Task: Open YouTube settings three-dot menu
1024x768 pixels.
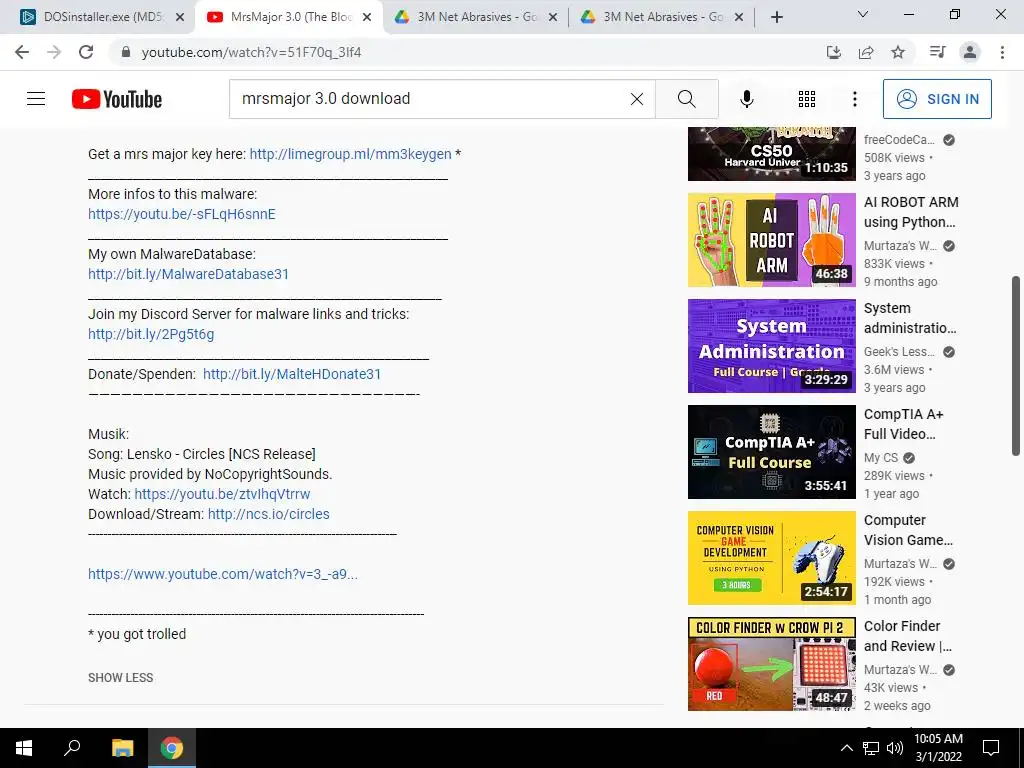Action: (x=854, y=99)
